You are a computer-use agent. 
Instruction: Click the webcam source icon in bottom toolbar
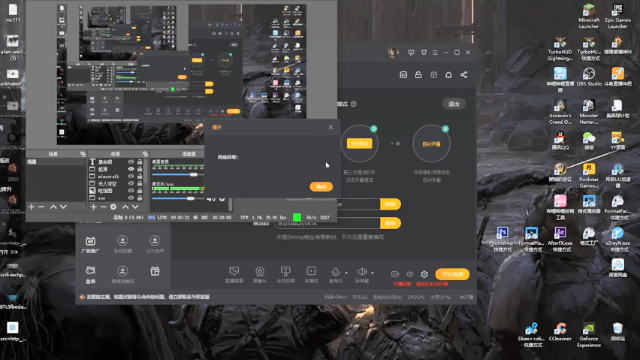260,271
